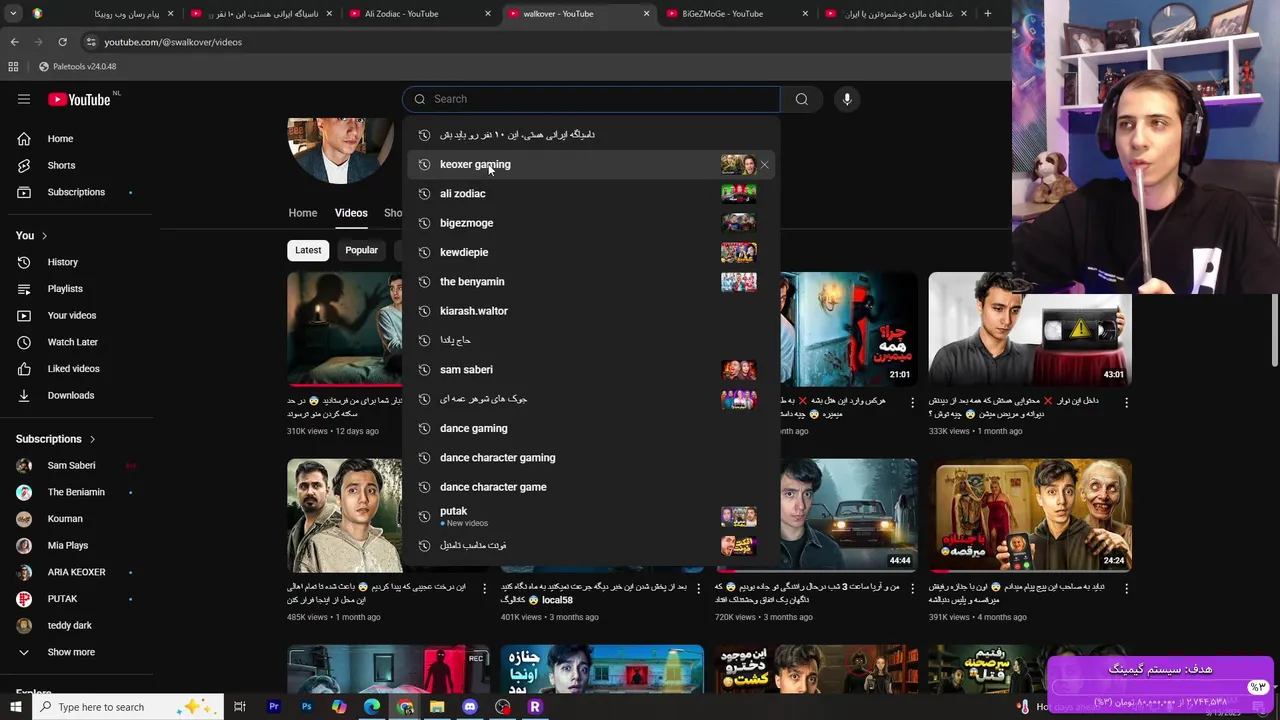Screen dimensions: 1280x720
Task: Open the Windows Start menu
Action: [15, 707]
